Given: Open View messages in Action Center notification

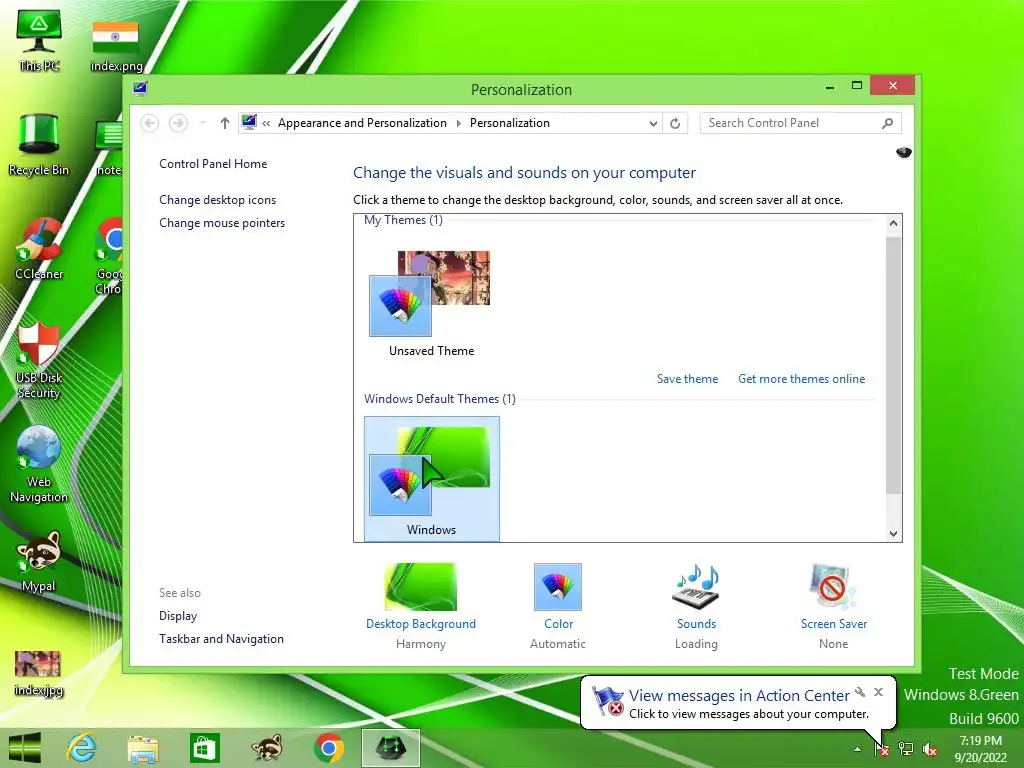Looking at the screenshot, I should coord(739,696).
